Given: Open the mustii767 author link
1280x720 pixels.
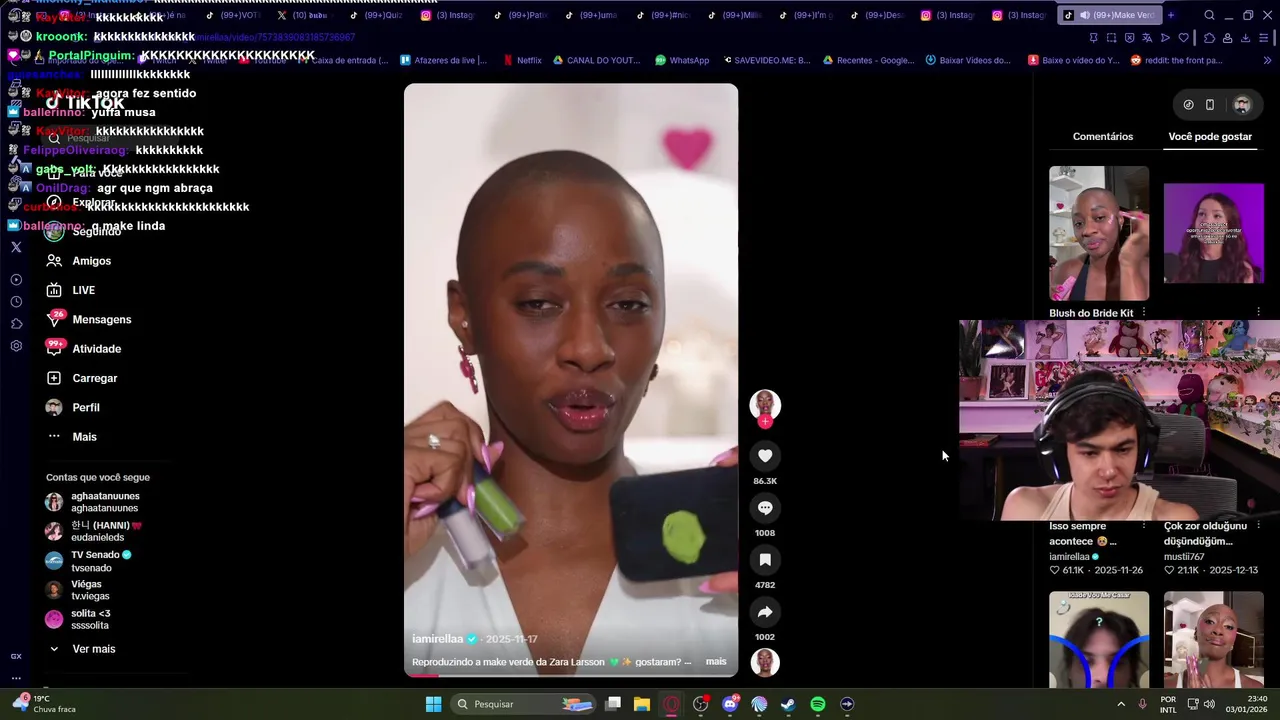Looking at the screenshot, I should pos(1184,557).
